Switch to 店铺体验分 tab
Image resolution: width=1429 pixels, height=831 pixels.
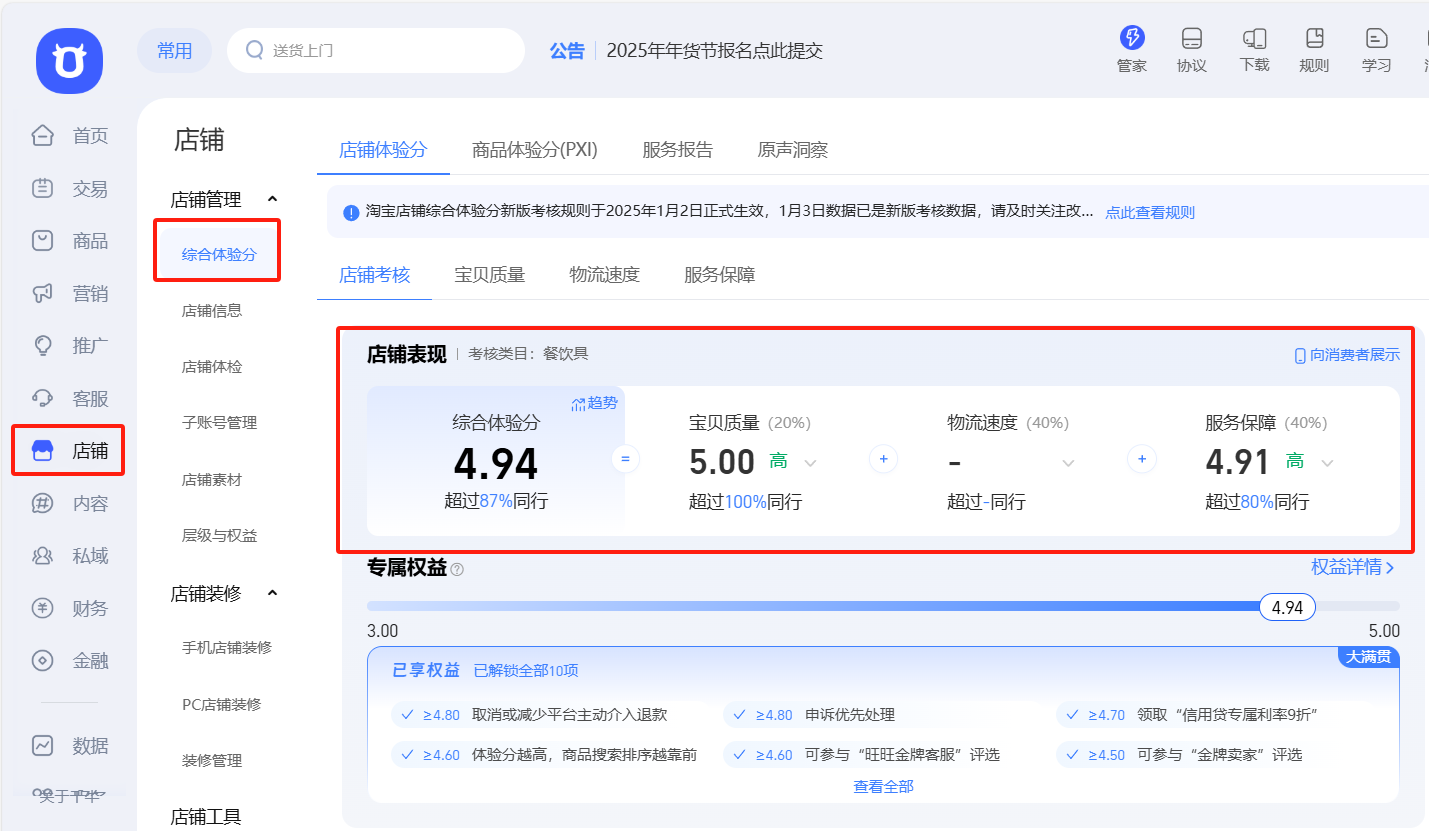[383, 150]
